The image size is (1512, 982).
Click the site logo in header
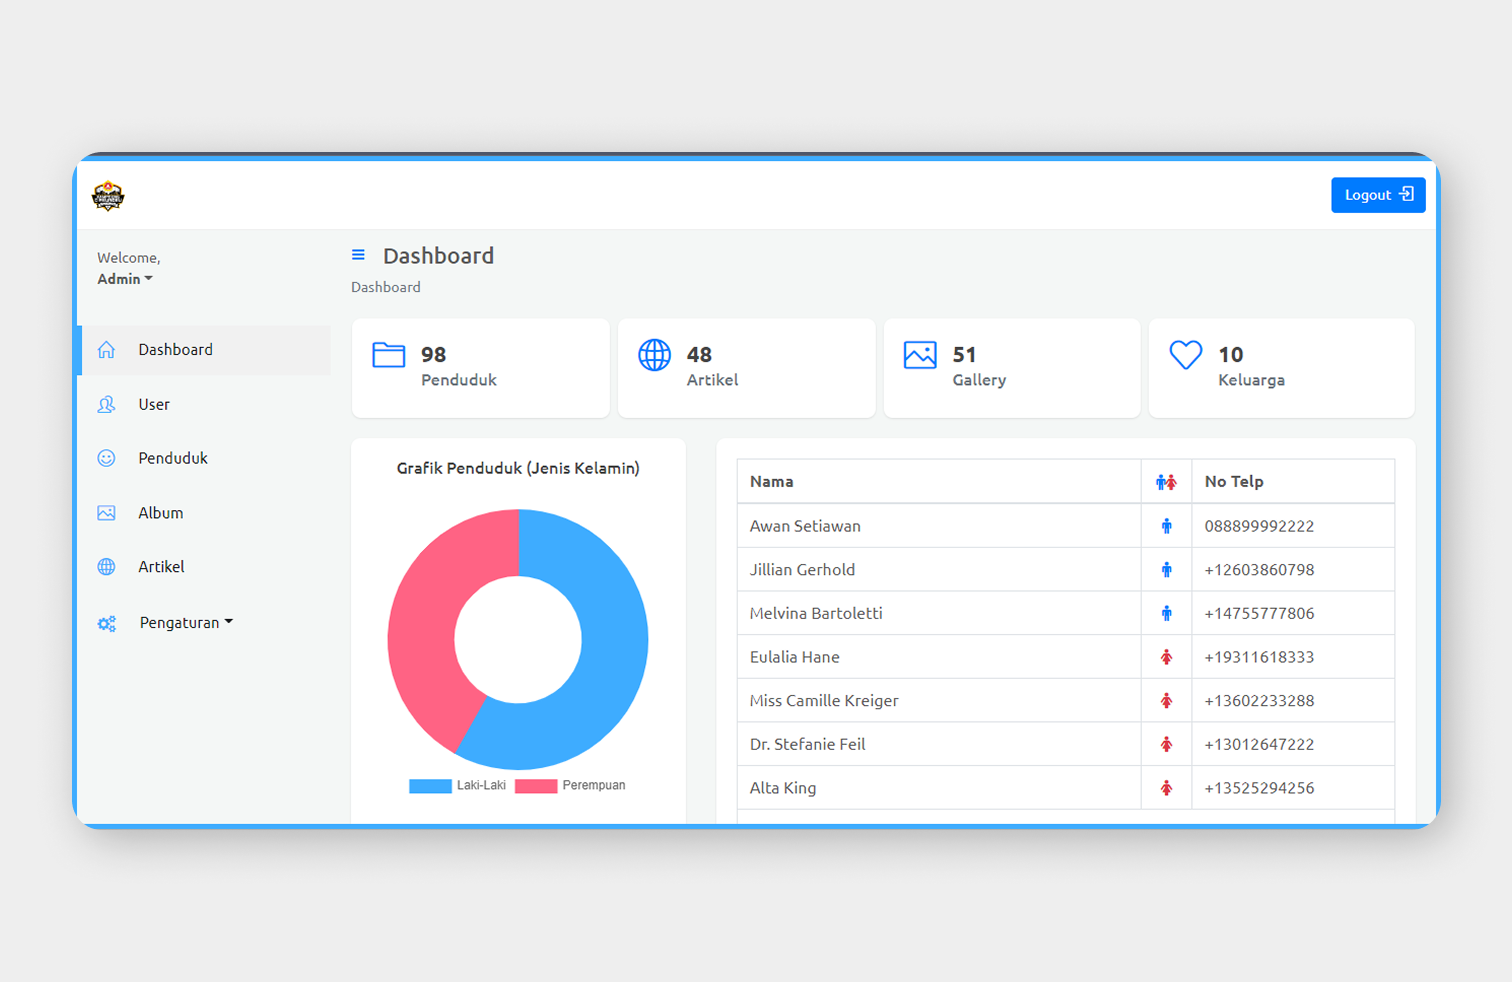coord(108,196)
